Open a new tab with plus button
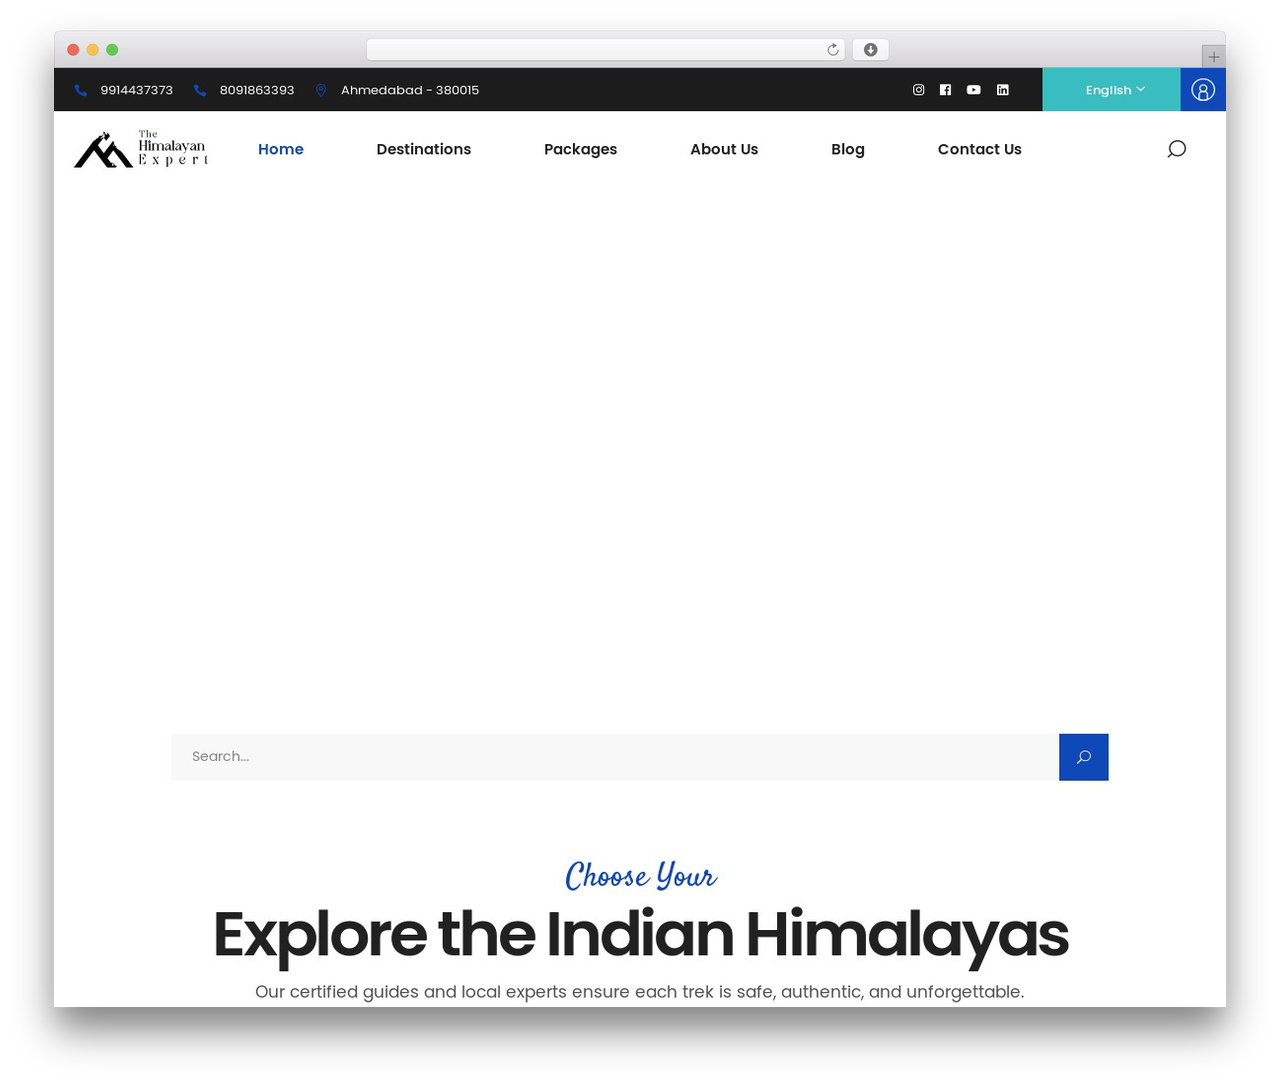 tap(1213, 57)
